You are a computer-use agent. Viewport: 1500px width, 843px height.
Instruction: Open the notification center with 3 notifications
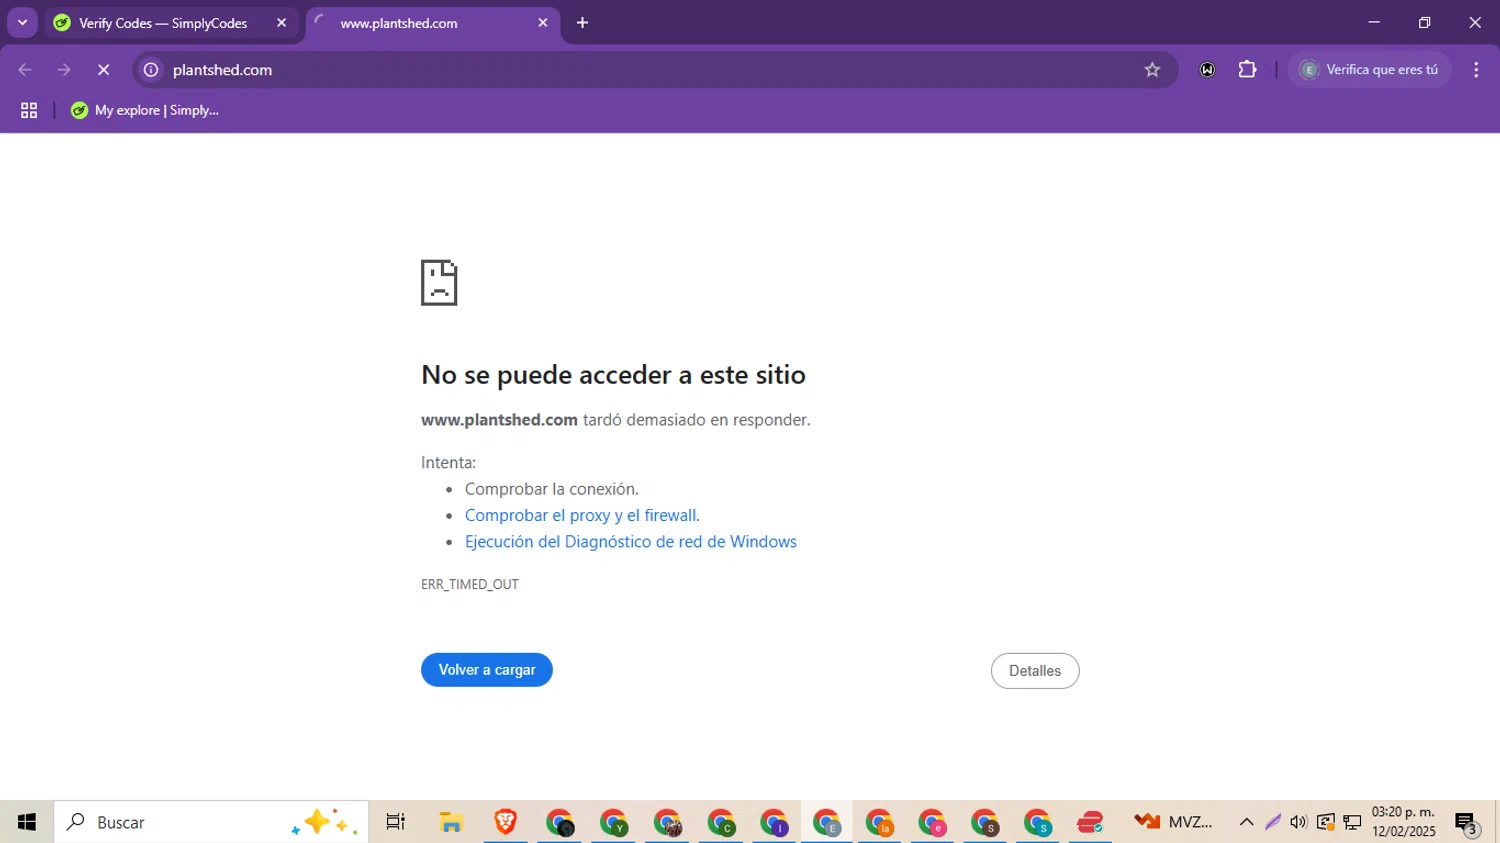click(x=1467, y=823)
